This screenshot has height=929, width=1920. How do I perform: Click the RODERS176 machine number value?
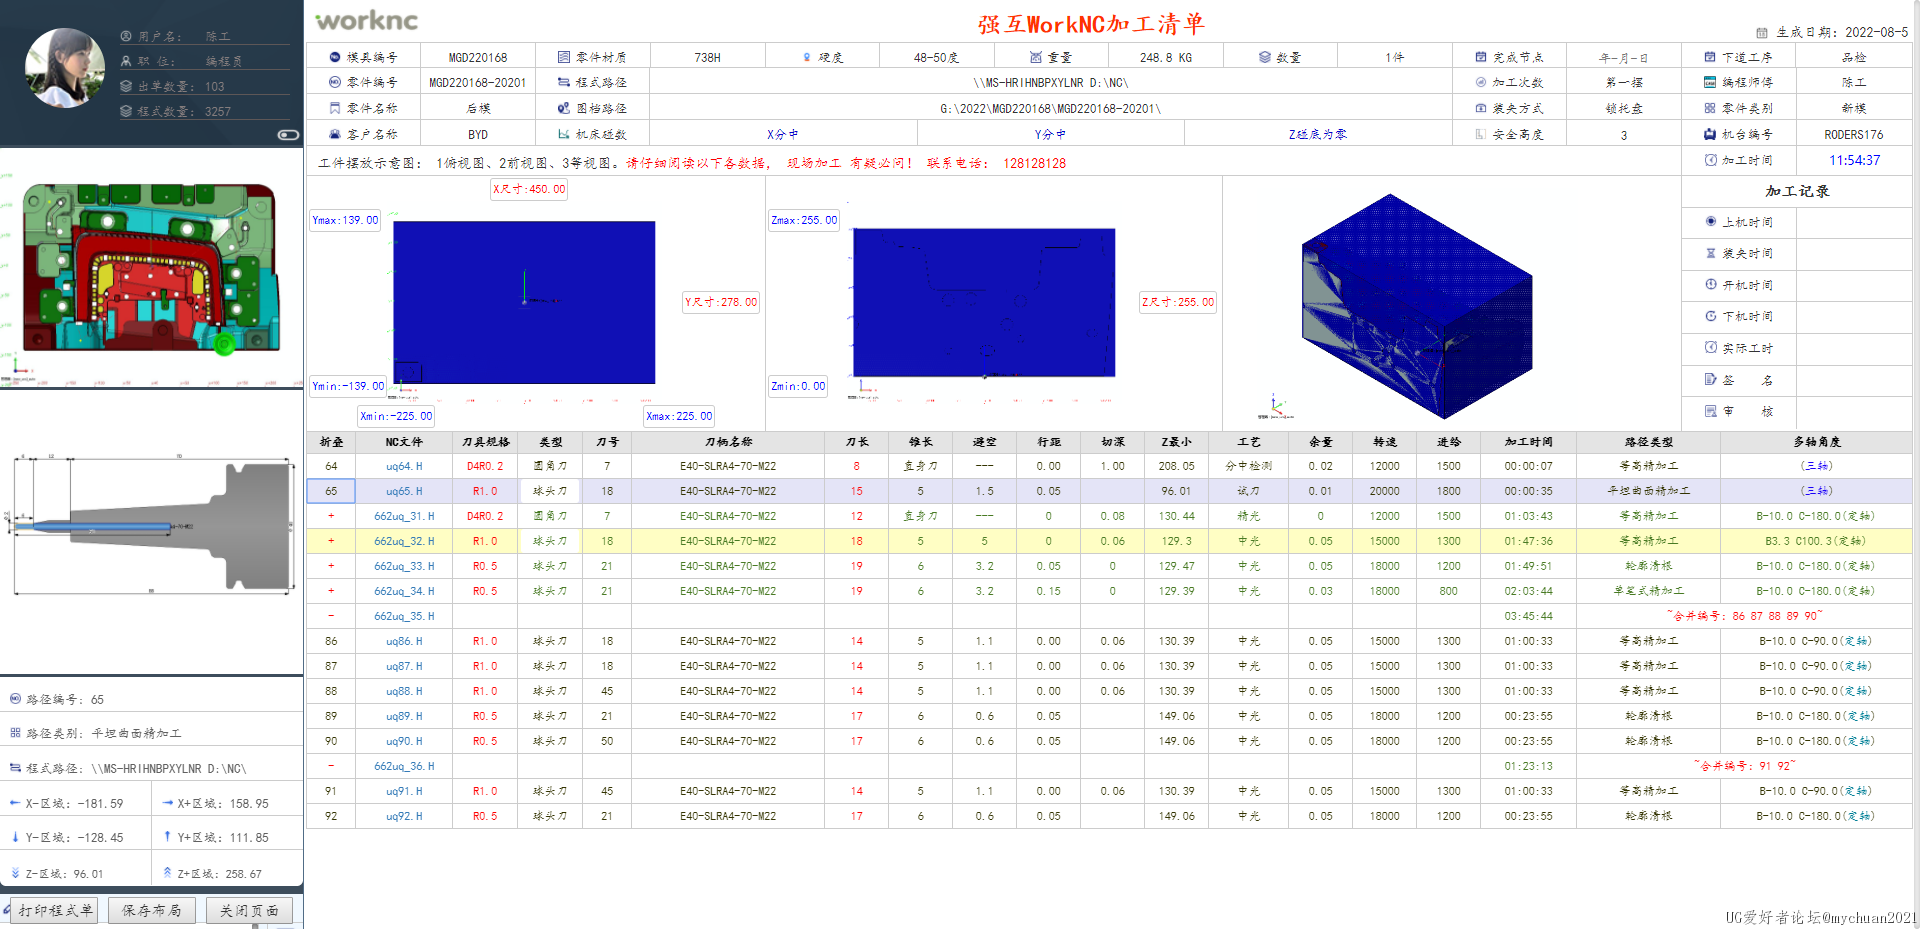(1853, 134)
